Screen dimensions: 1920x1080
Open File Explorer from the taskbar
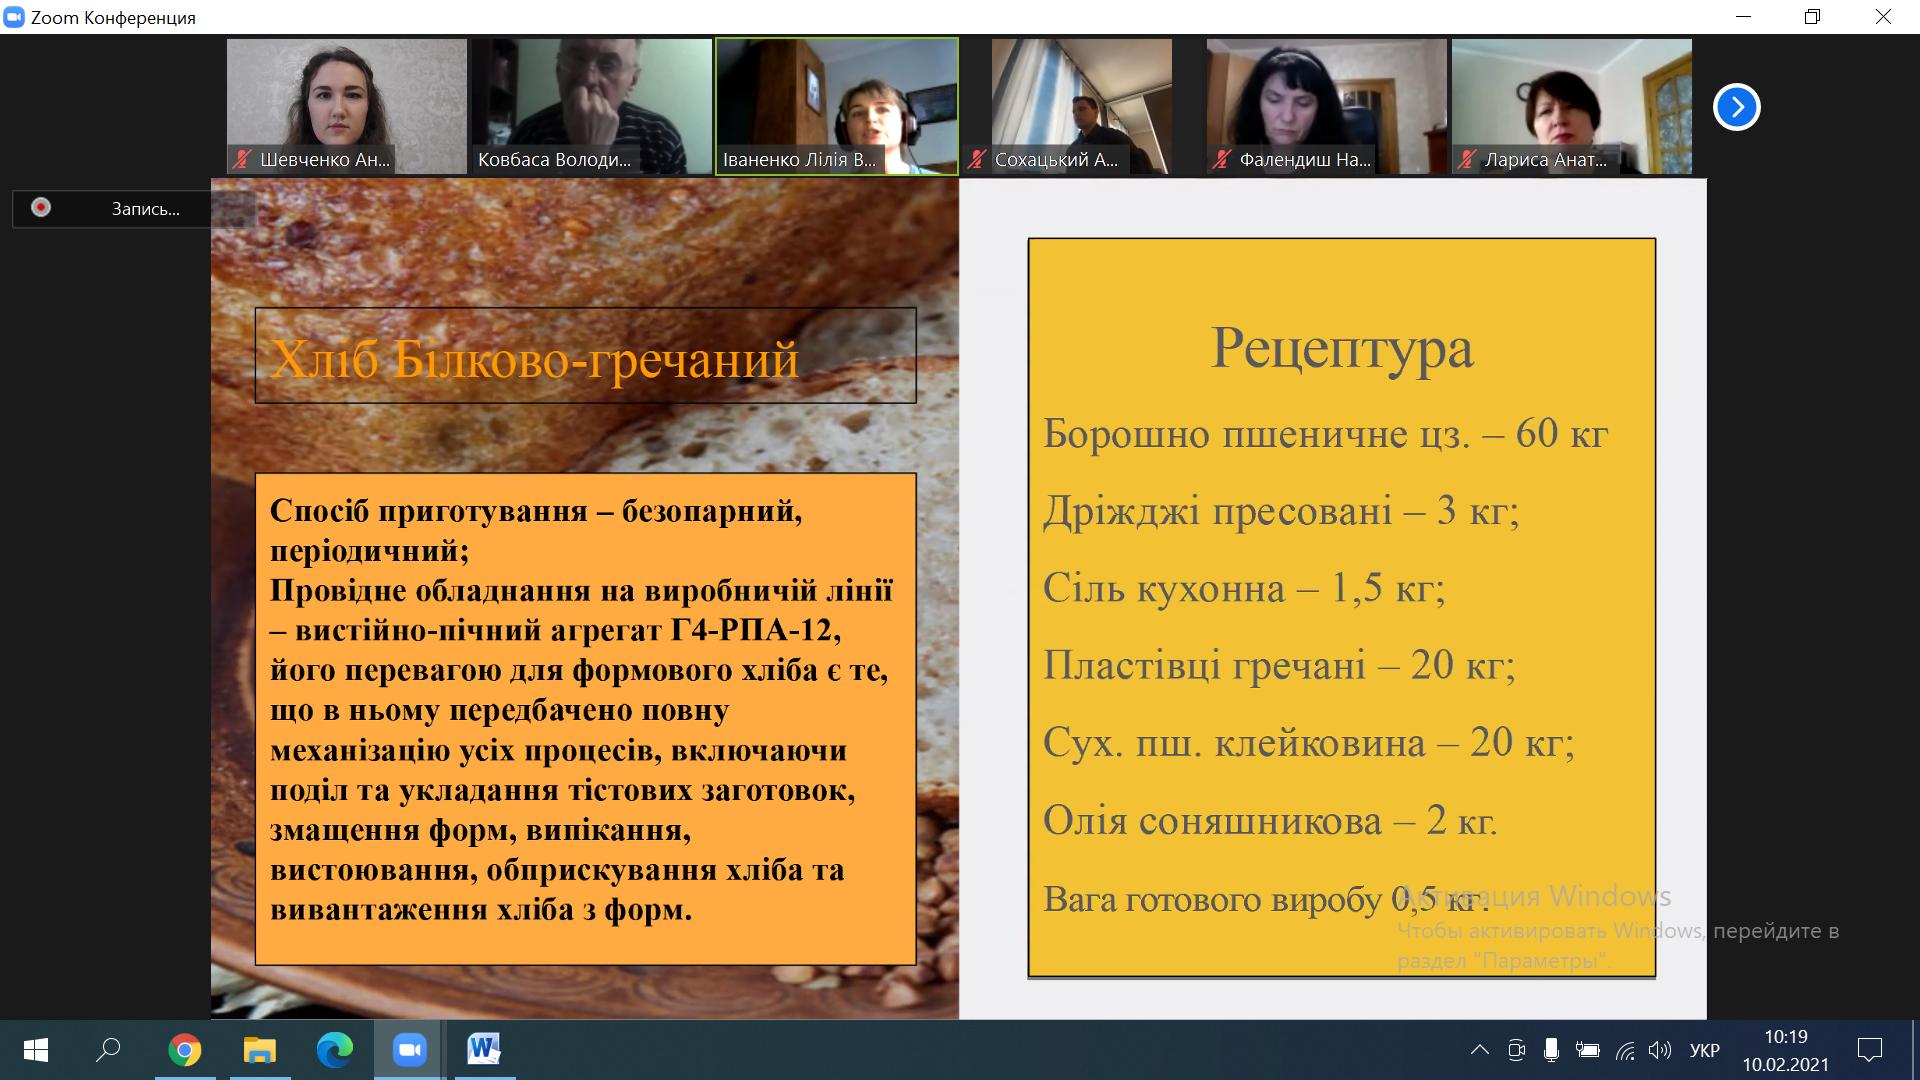260,1050
